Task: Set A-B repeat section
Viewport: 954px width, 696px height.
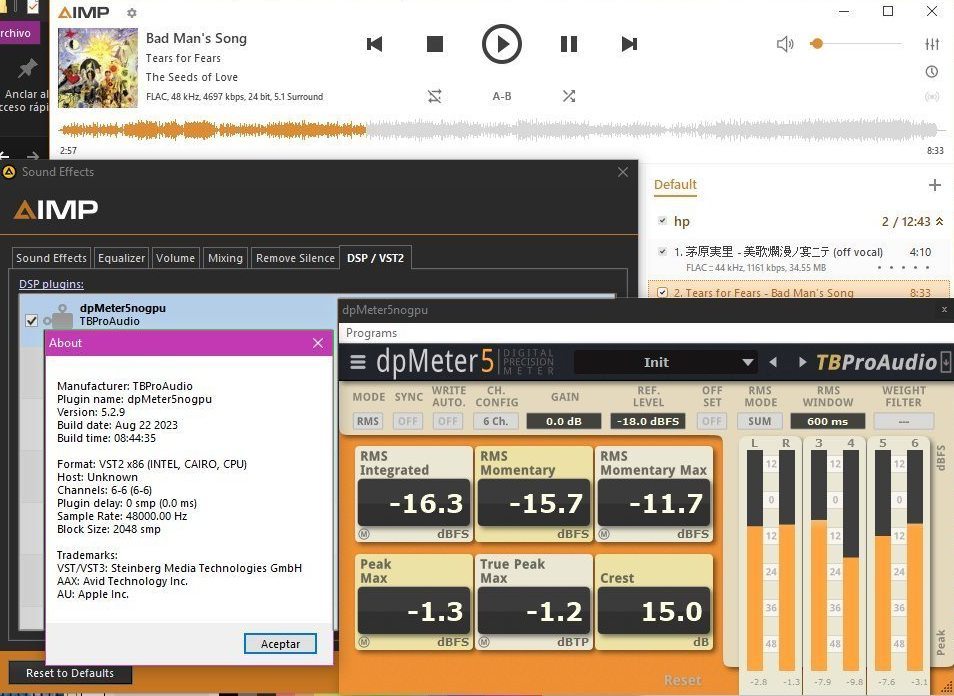Action: coord(502,96)
